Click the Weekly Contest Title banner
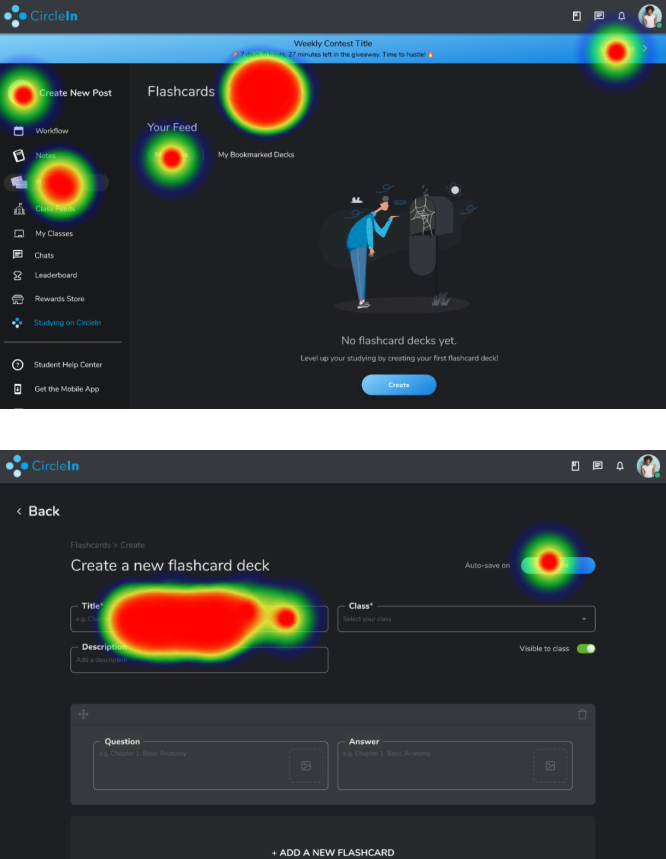 click(x=332, y=48)
